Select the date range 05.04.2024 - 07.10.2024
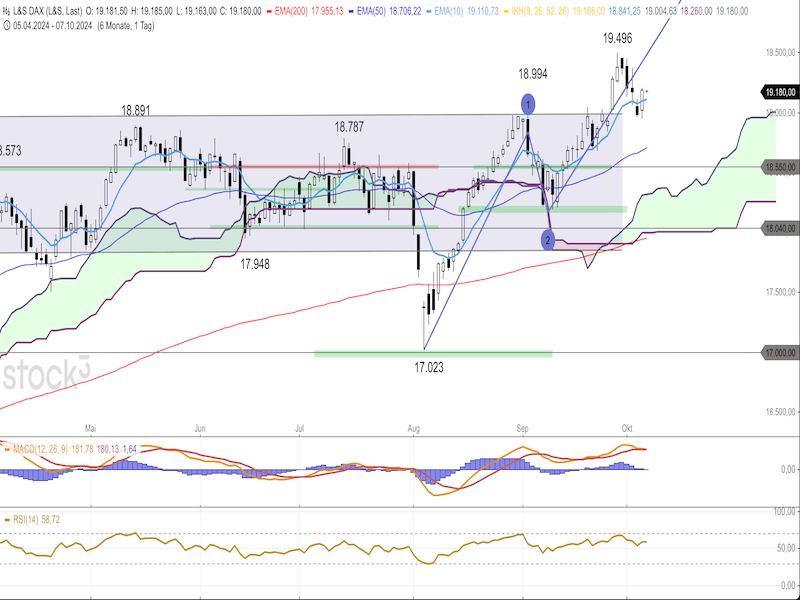The image size is (800, 600). [x=52, y=26]
